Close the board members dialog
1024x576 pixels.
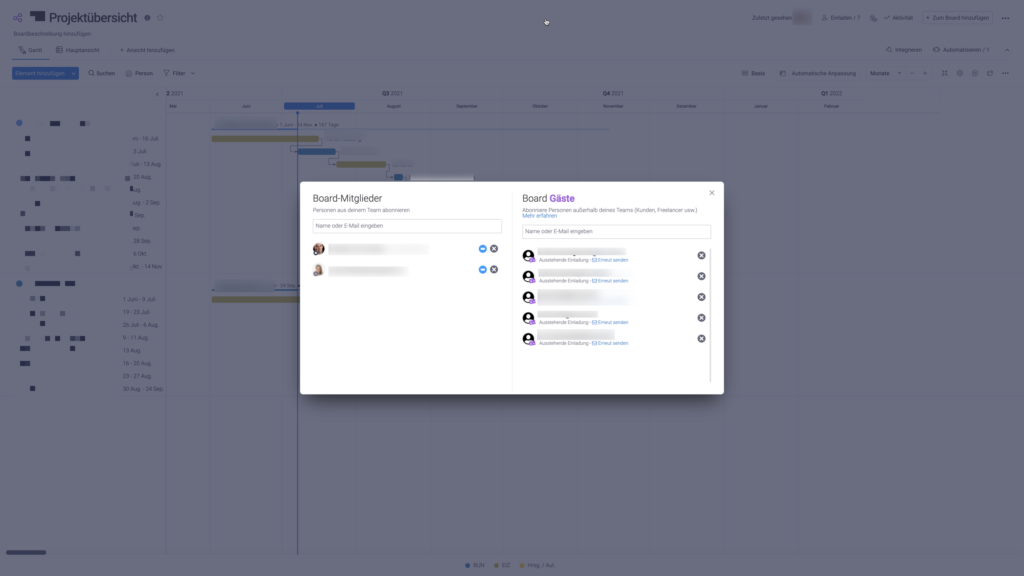click(712, 192)
